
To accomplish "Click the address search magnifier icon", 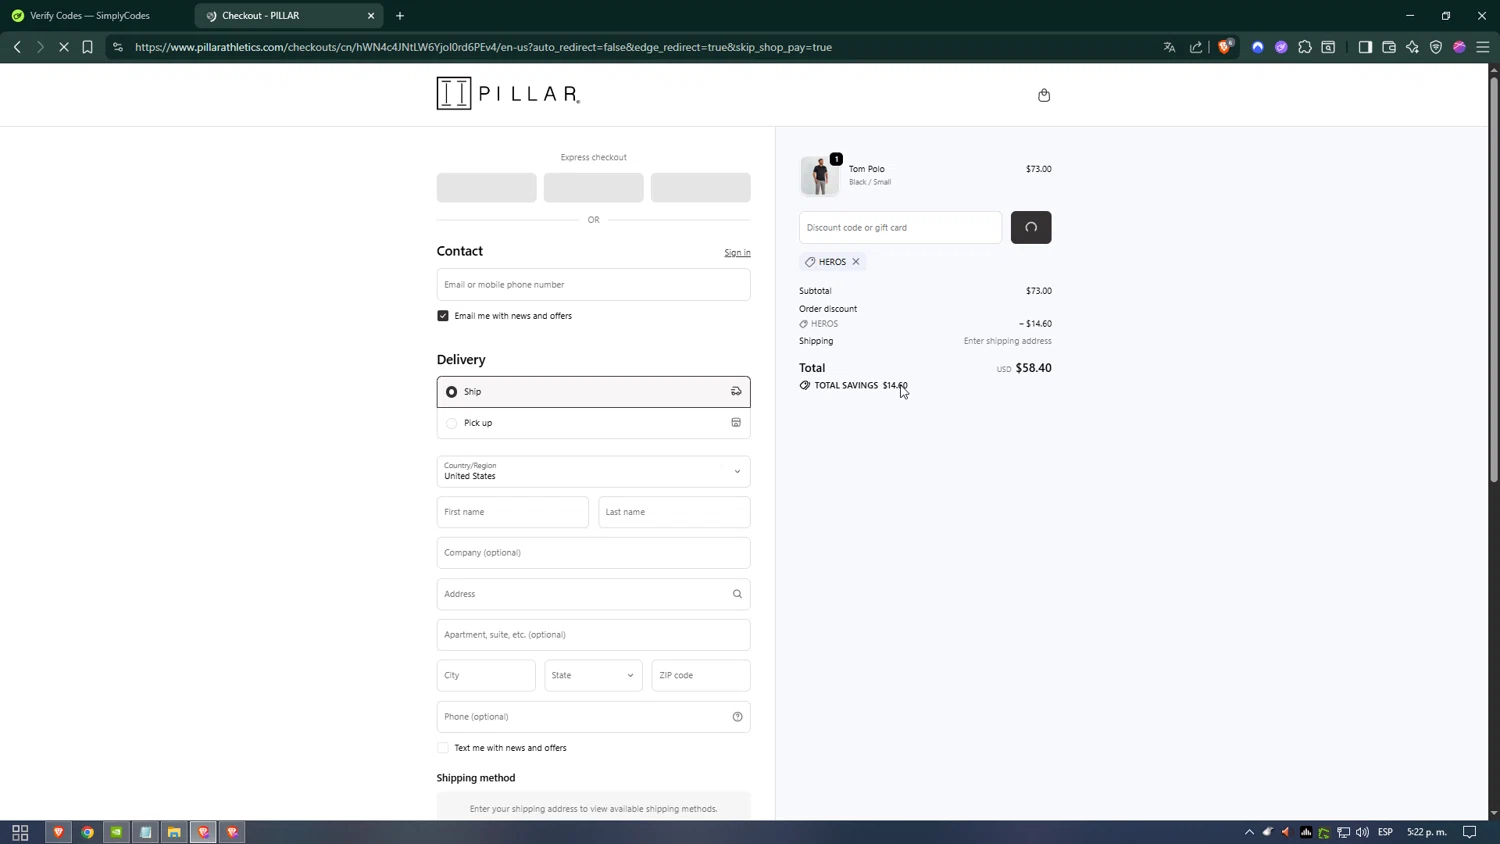I will pos(737,594).
